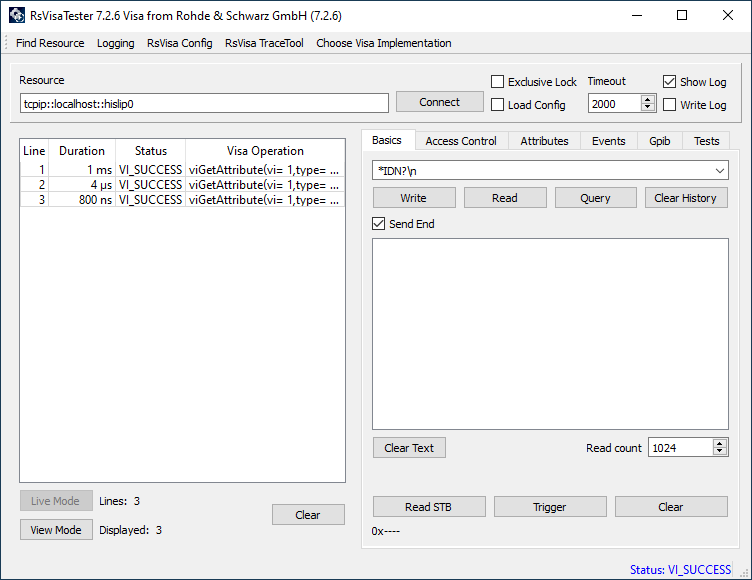Select log row 1 with 1 ms duration
The height and width of the screenshot is (580, 752).
pos(182,170)
